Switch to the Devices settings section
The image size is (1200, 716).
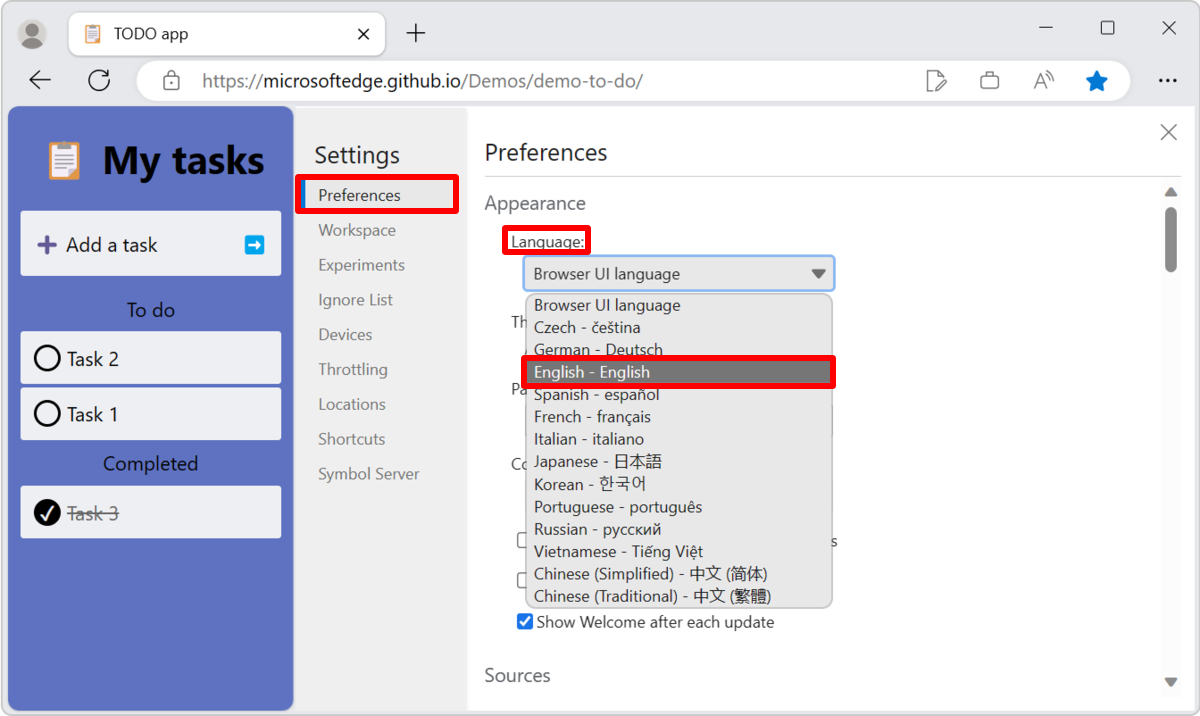tap(344, 334)
